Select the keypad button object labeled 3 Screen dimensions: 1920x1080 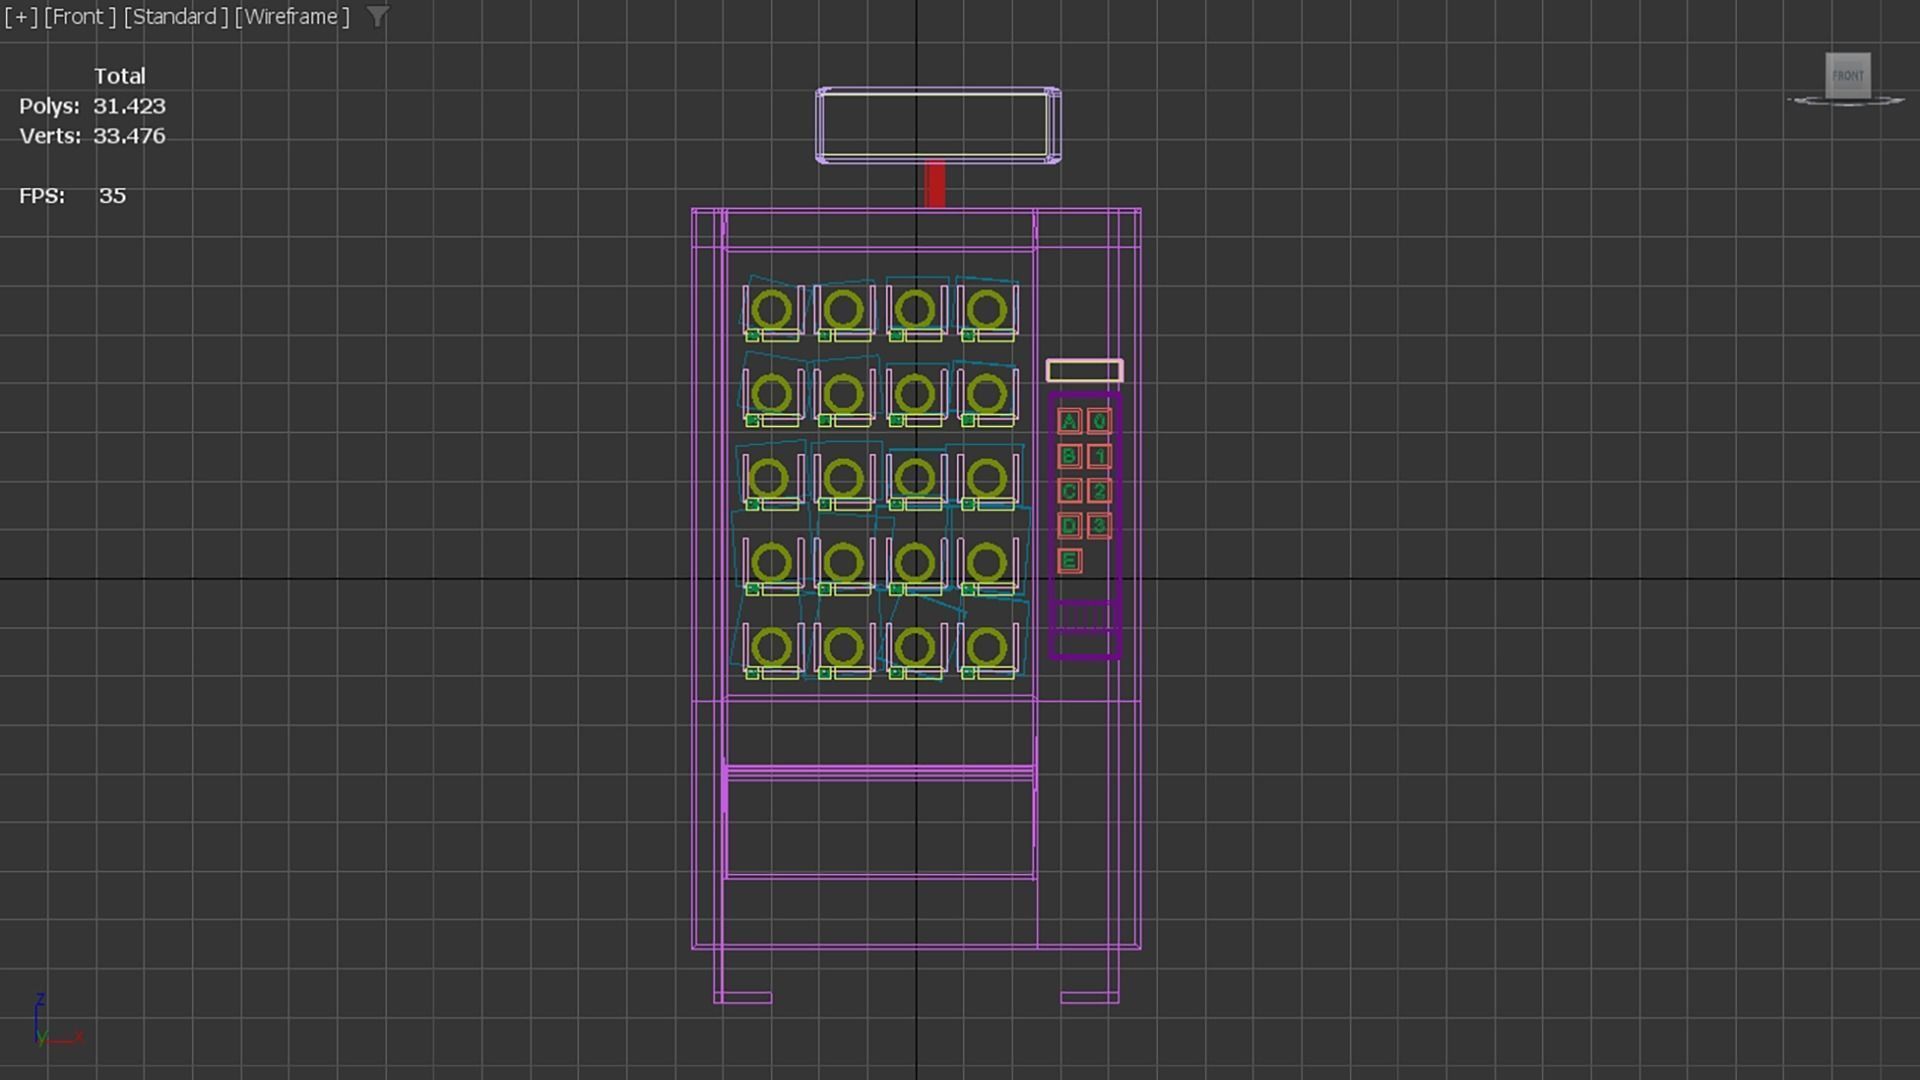(1099, 526)
